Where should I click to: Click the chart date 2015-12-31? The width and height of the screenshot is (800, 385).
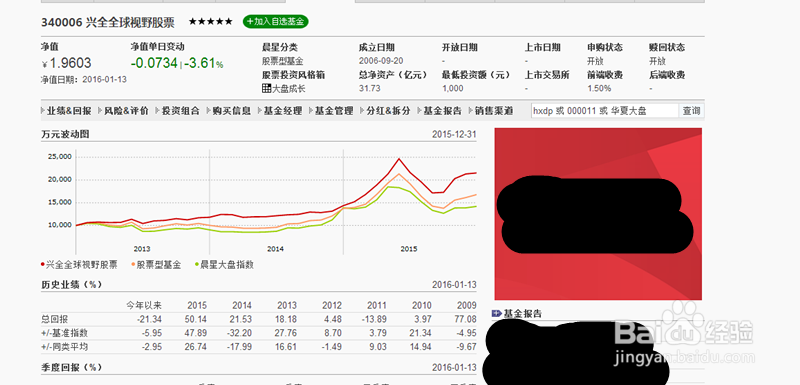454,135
